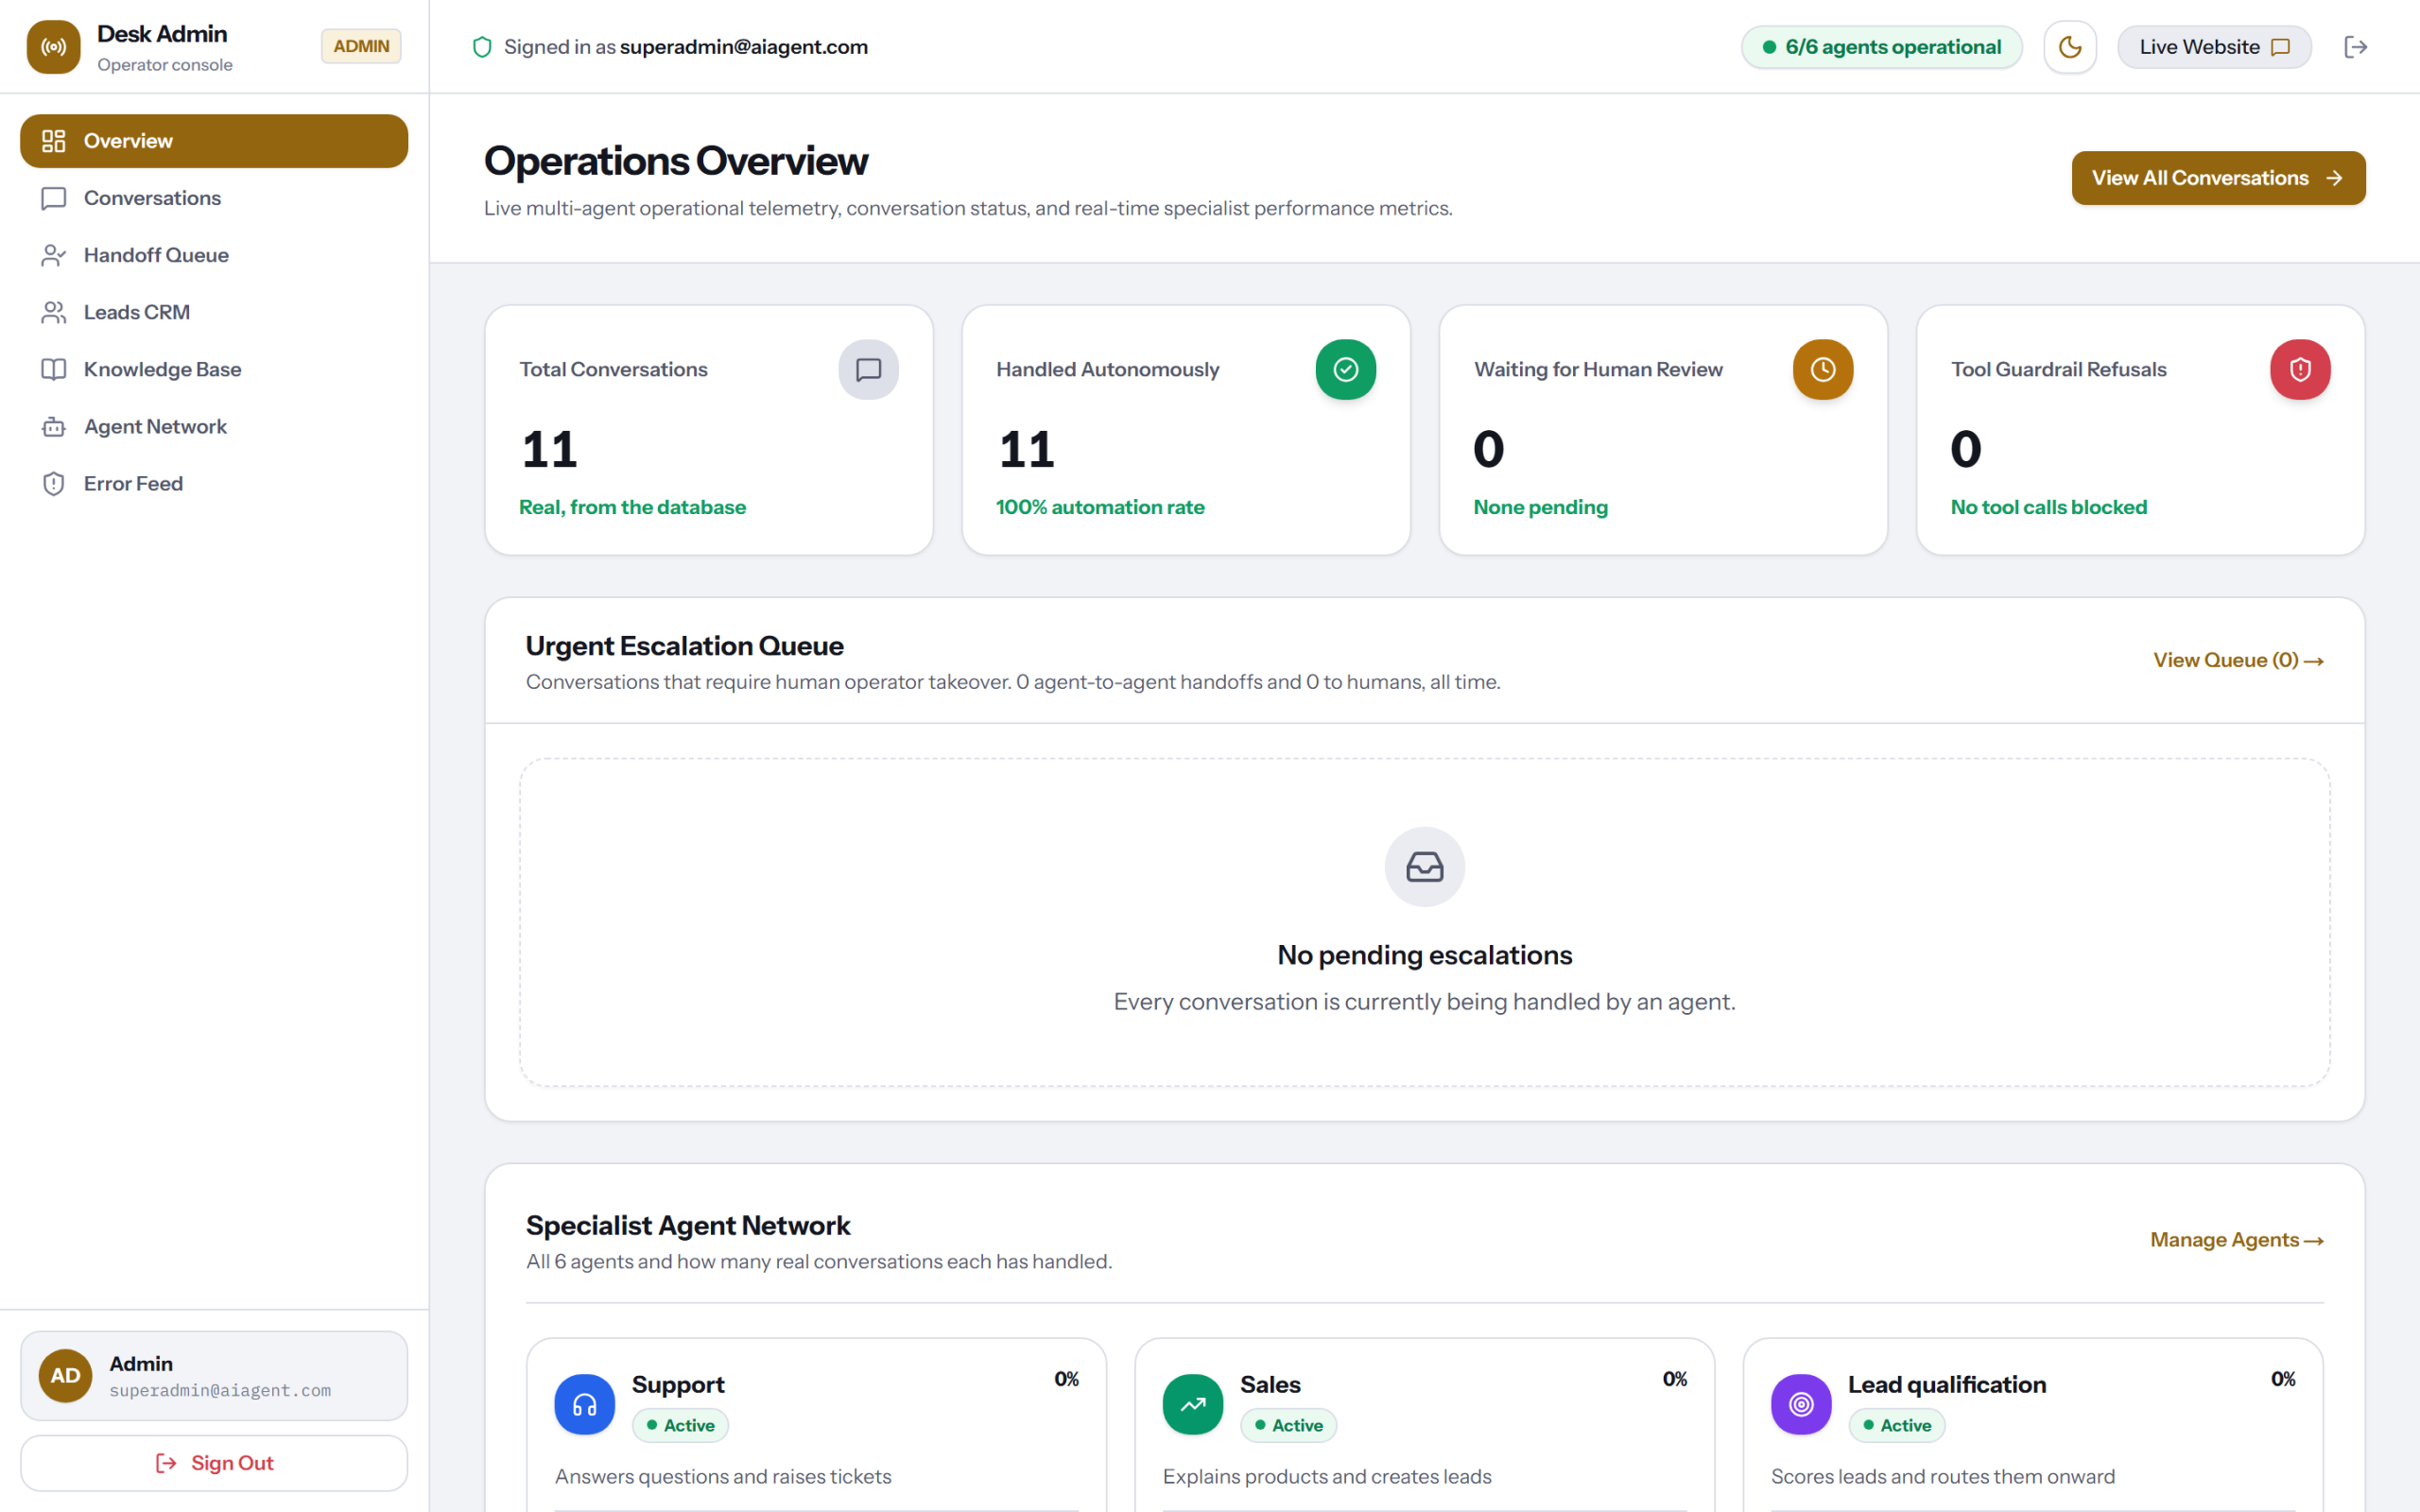Click the 'None pending' text
2420x1512 pixels.
click(x=1540, y=507)
